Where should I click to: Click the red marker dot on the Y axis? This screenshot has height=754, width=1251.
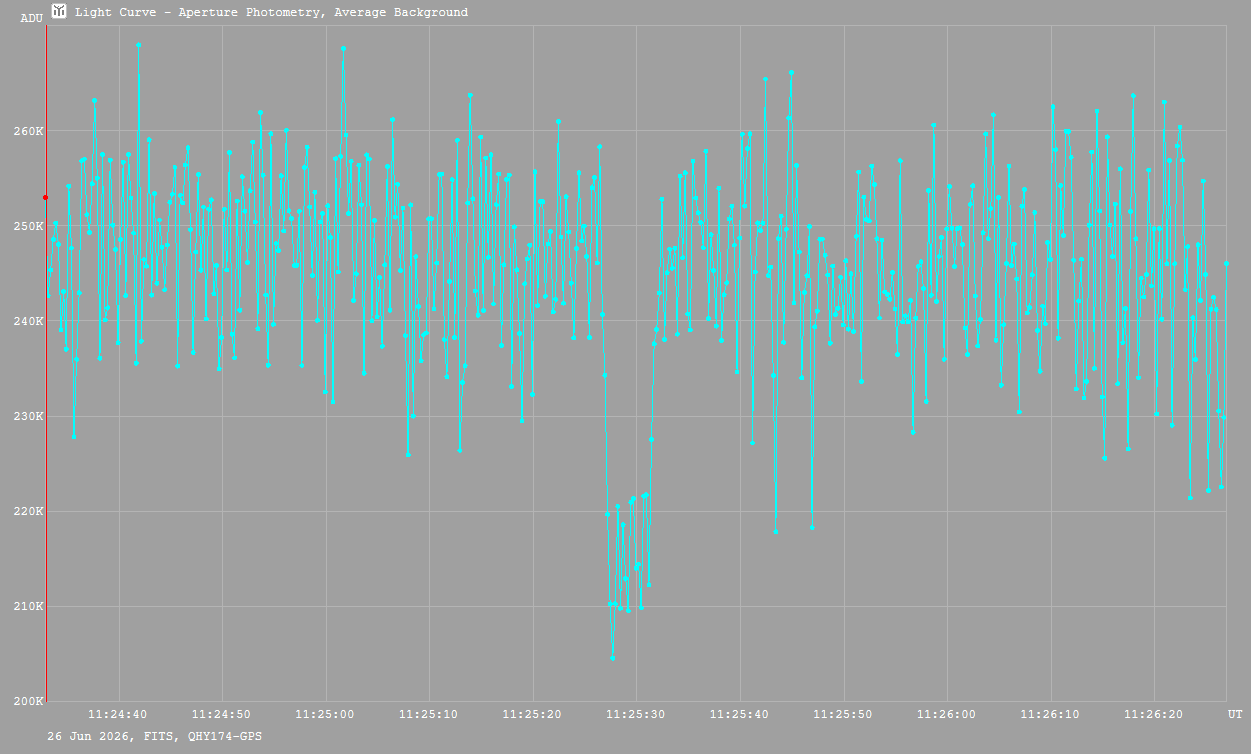pyautogui.click(x=45, y=197)
